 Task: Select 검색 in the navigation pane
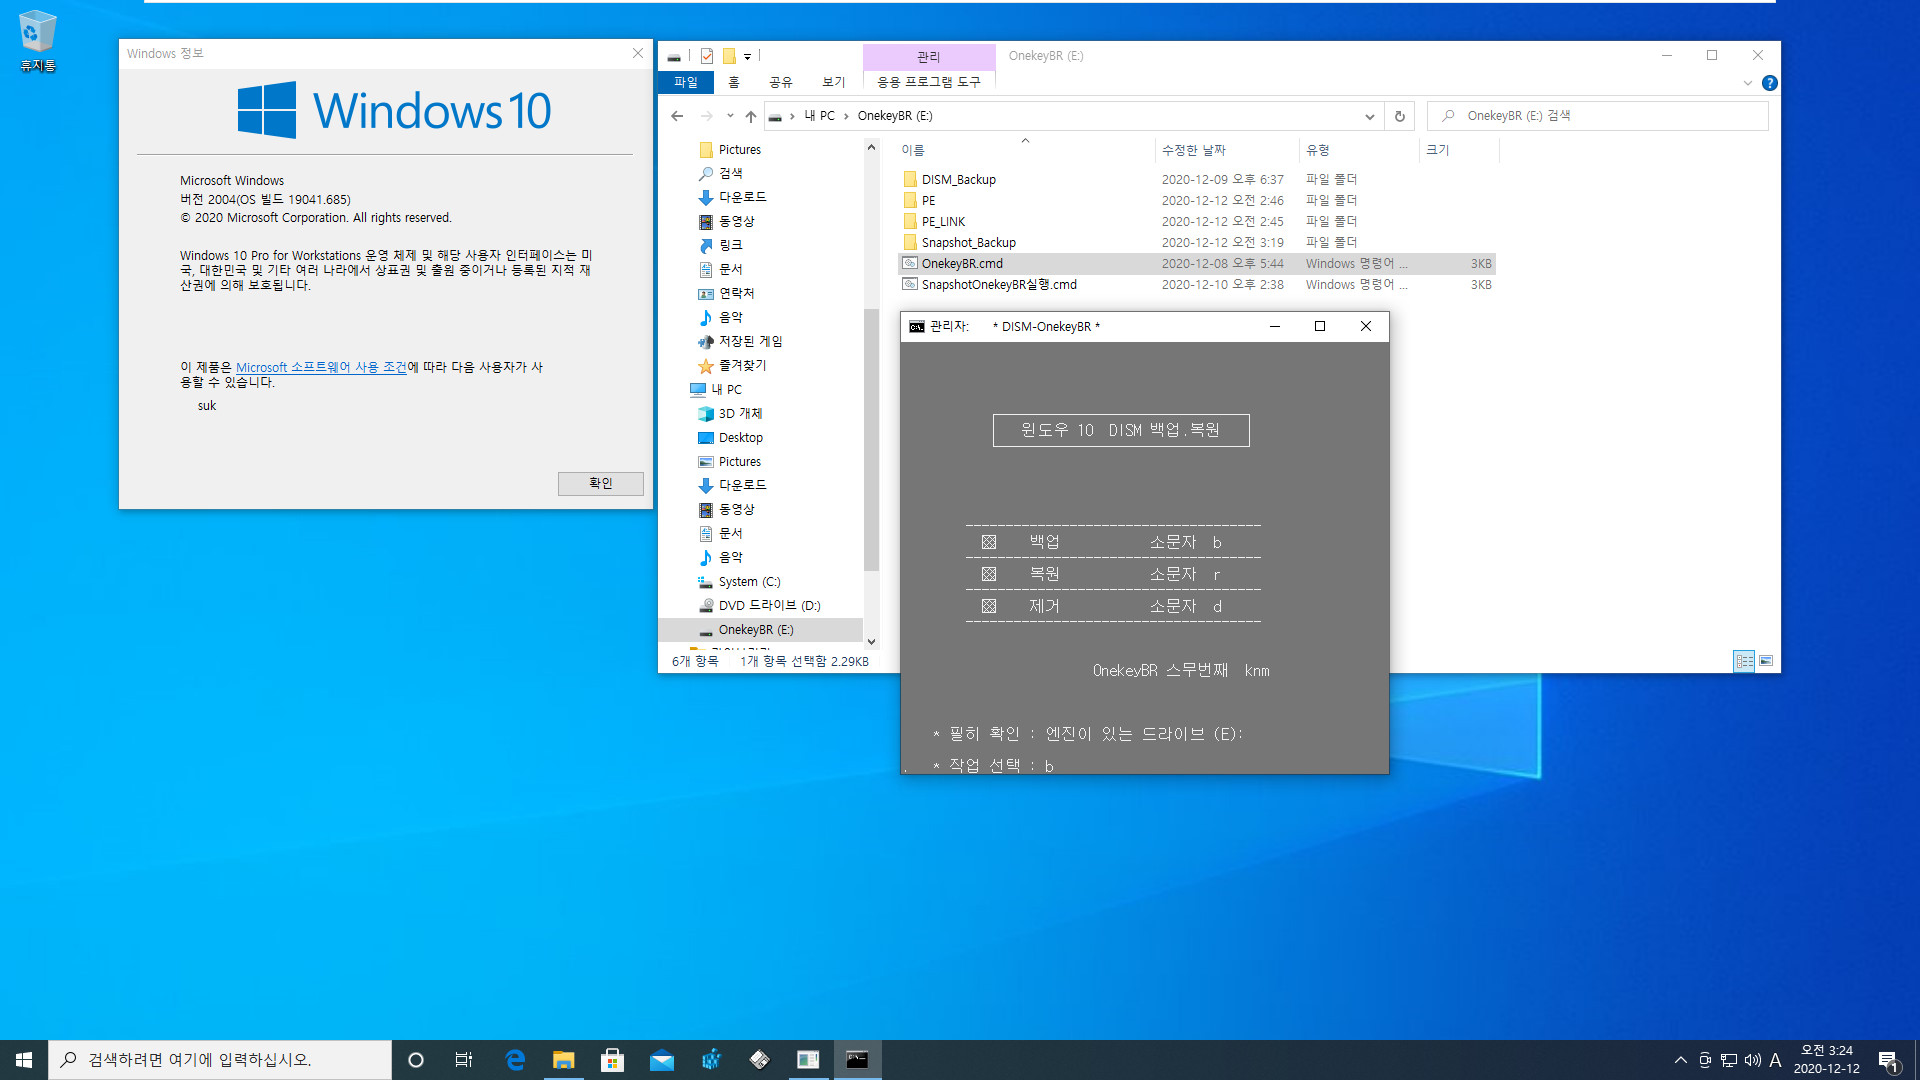(x=730, y=174)
